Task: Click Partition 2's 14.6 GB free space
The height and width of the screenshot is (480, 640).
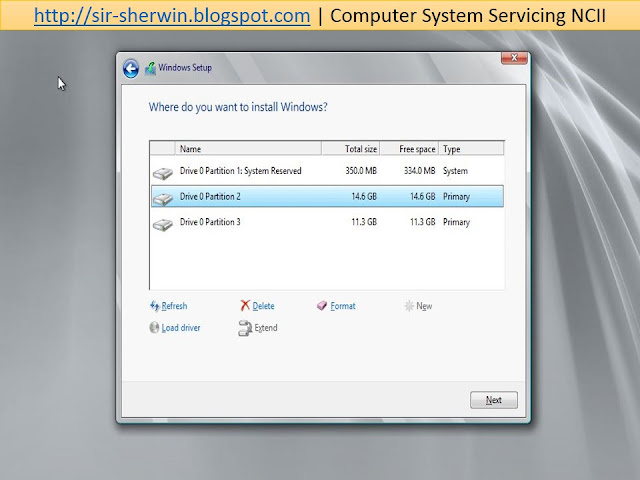Action: [x=422, y=196]
